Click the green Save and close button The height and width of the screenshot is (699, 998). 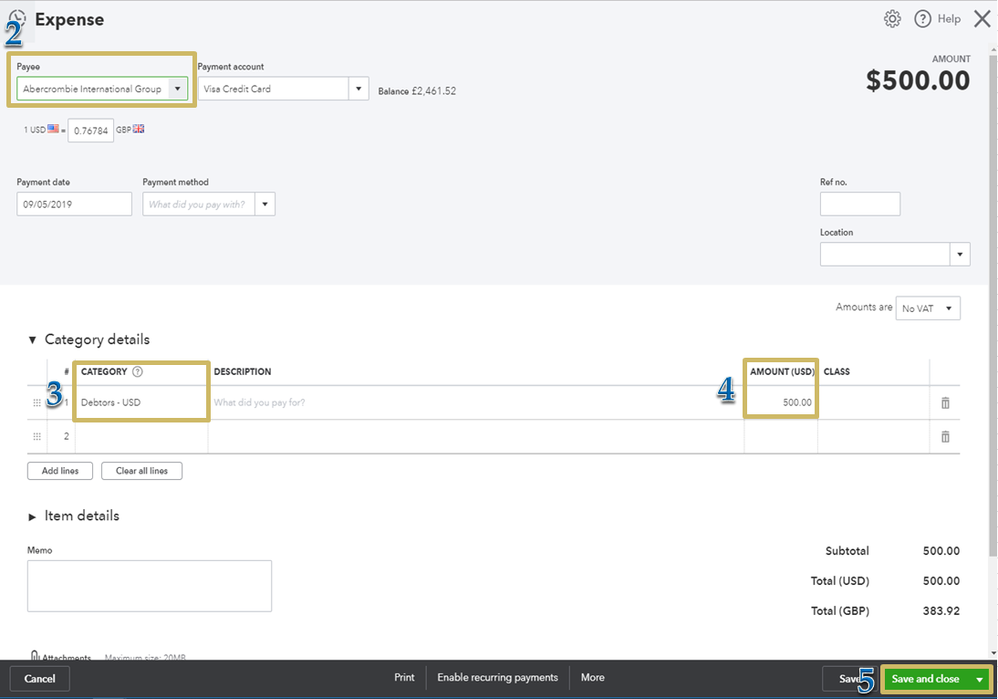[925, 679]
